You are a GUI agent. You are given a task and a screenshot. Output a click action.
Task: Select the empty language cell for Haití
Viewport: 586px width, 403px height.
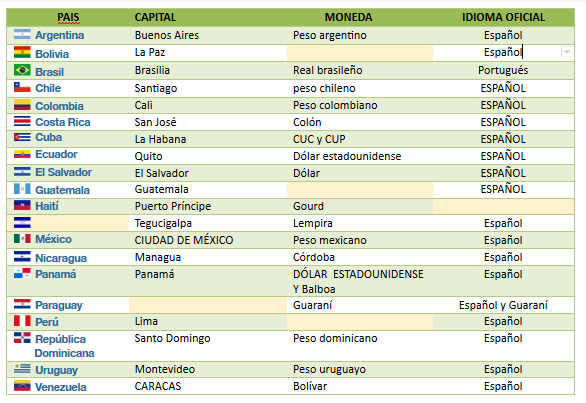(503, 206)
